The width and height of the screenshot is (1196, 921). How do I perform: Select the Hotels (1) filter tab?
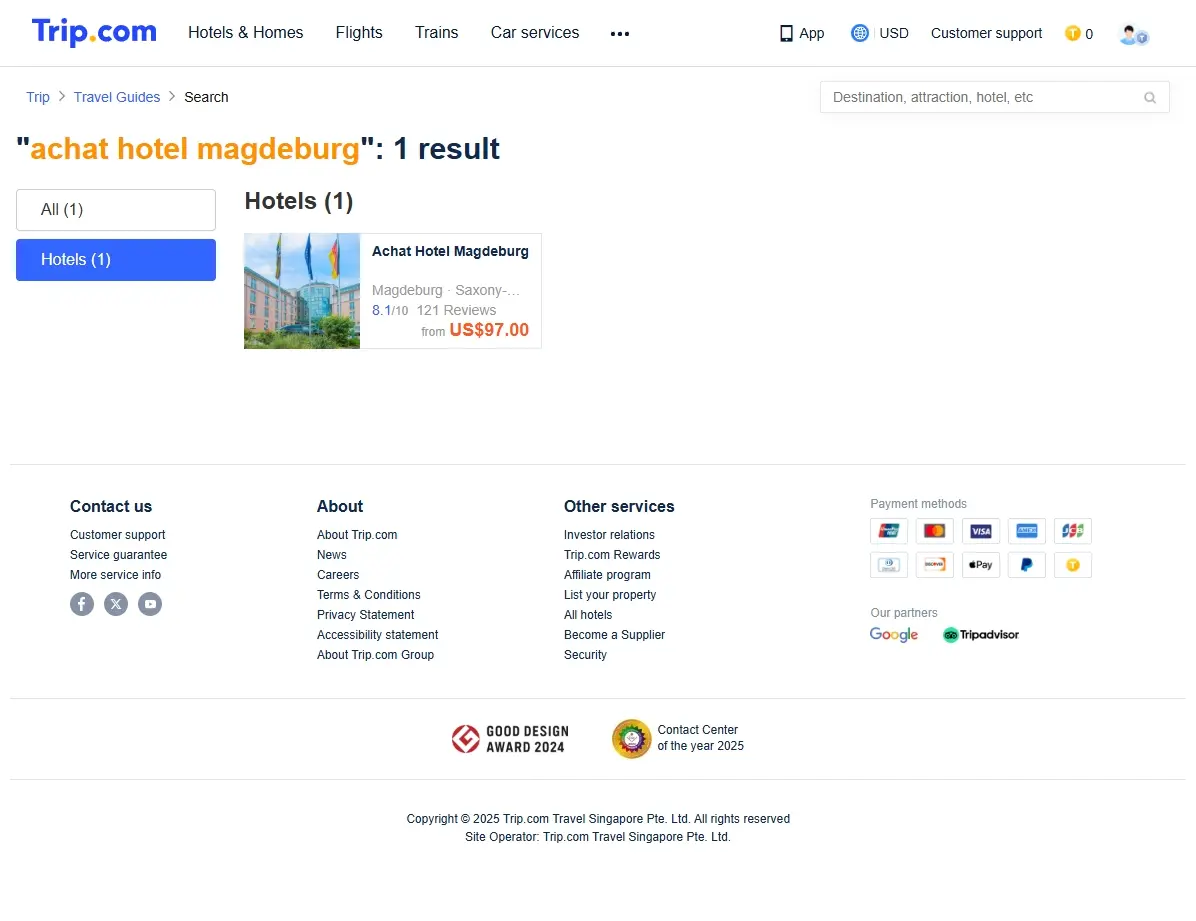(x=116, y=260)
